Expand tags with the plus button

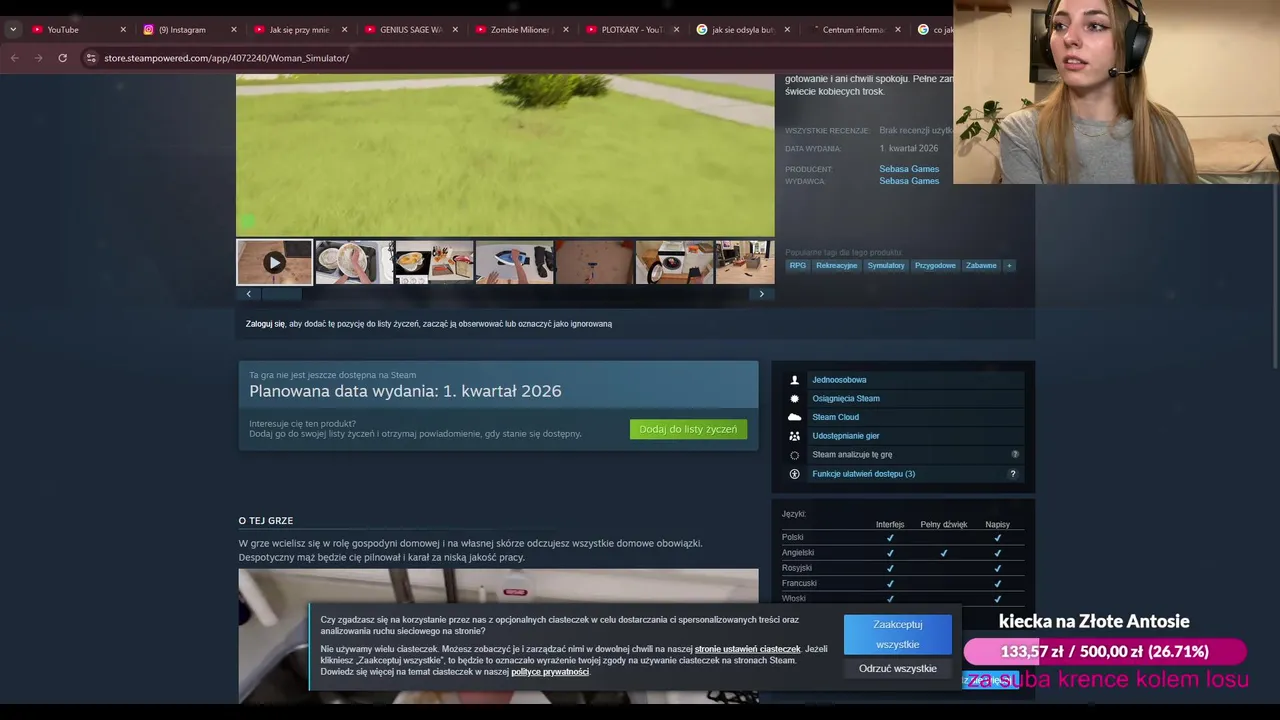[x=1009, y=266]
